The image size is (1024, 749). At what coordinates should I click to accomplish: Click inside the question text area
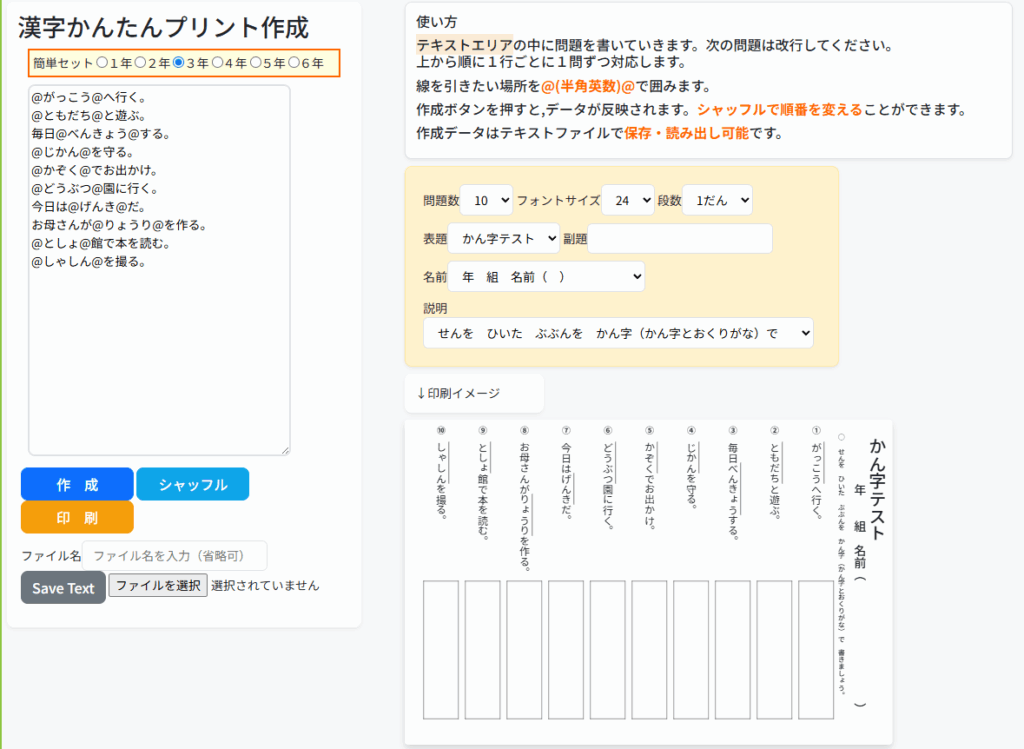pyautogui.click(x=159, y=350)
